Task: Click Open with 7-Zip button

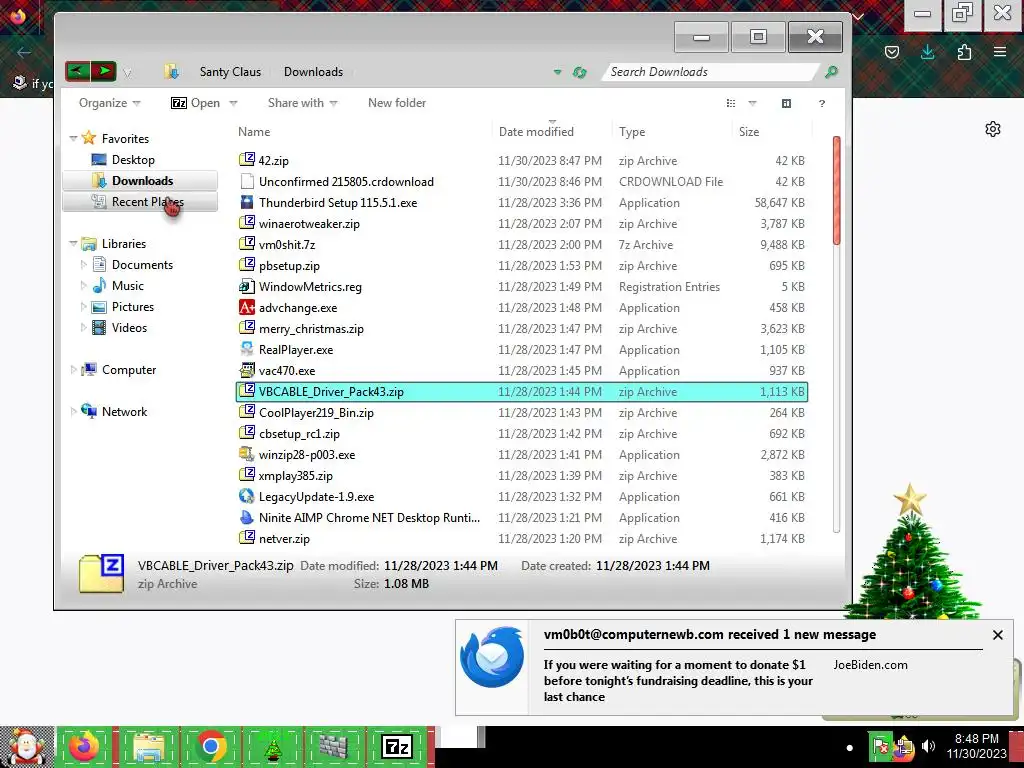Action: pyautogui.click(x=195, y=103)
